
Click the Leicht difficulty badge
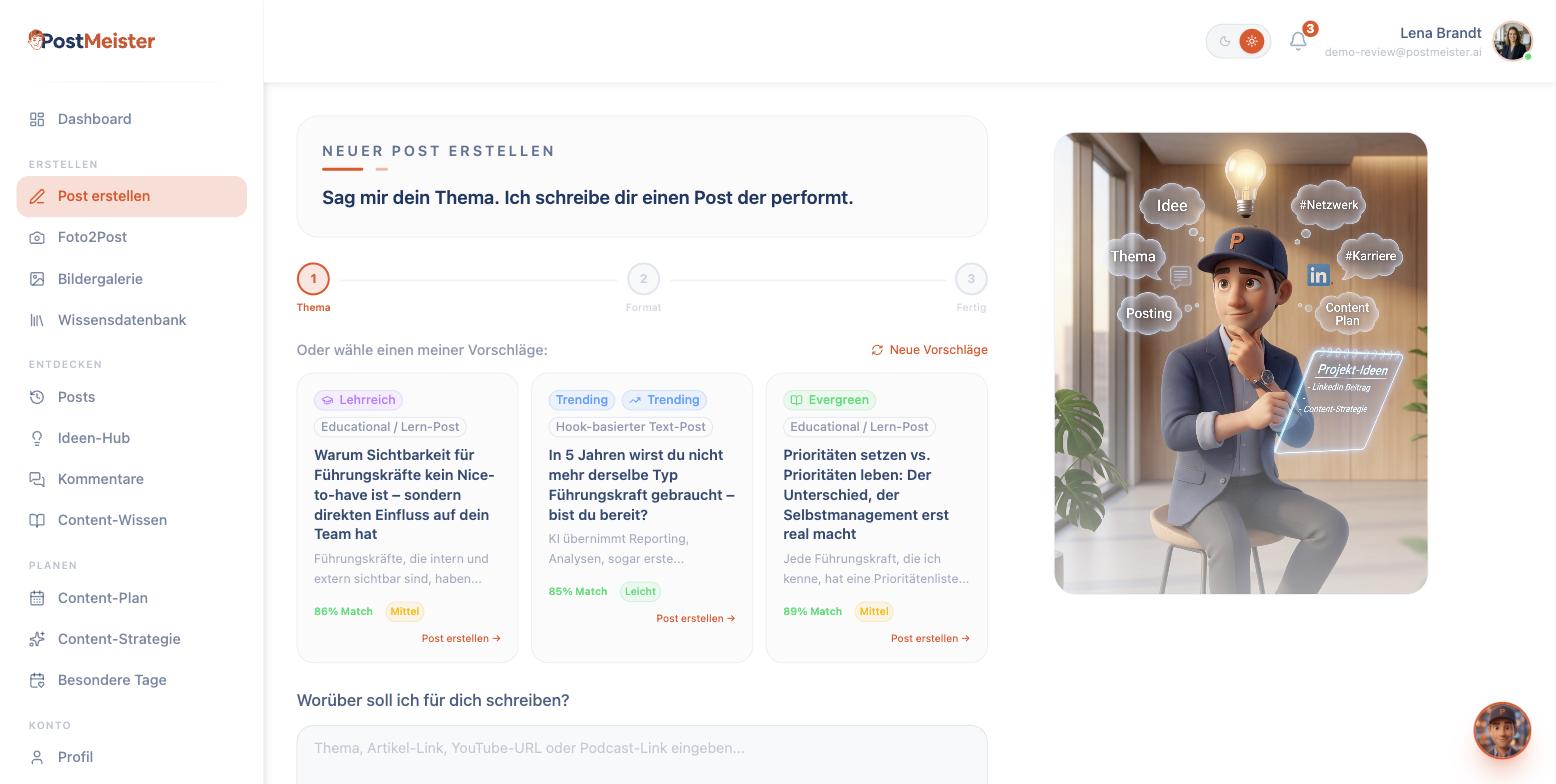[640, 591]
